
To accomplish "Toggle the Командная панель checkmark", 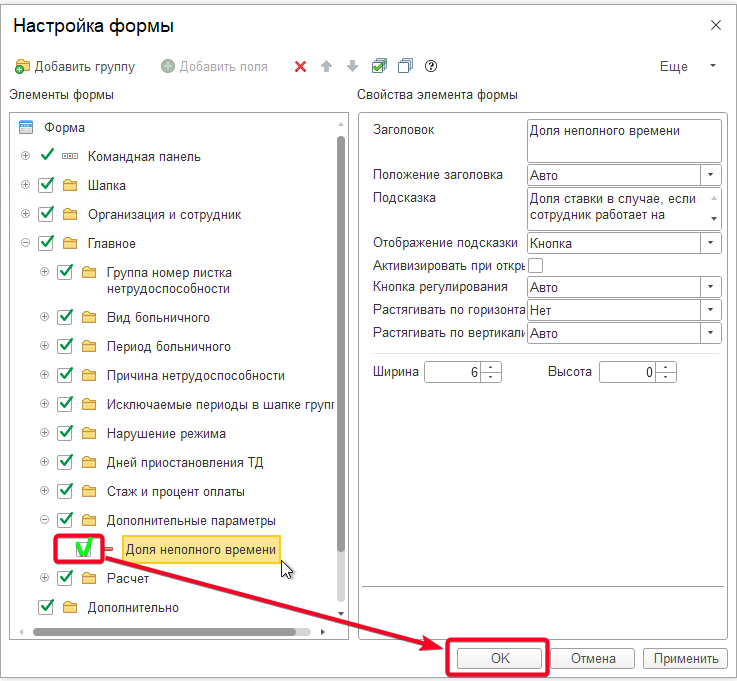I will (47, 155).
